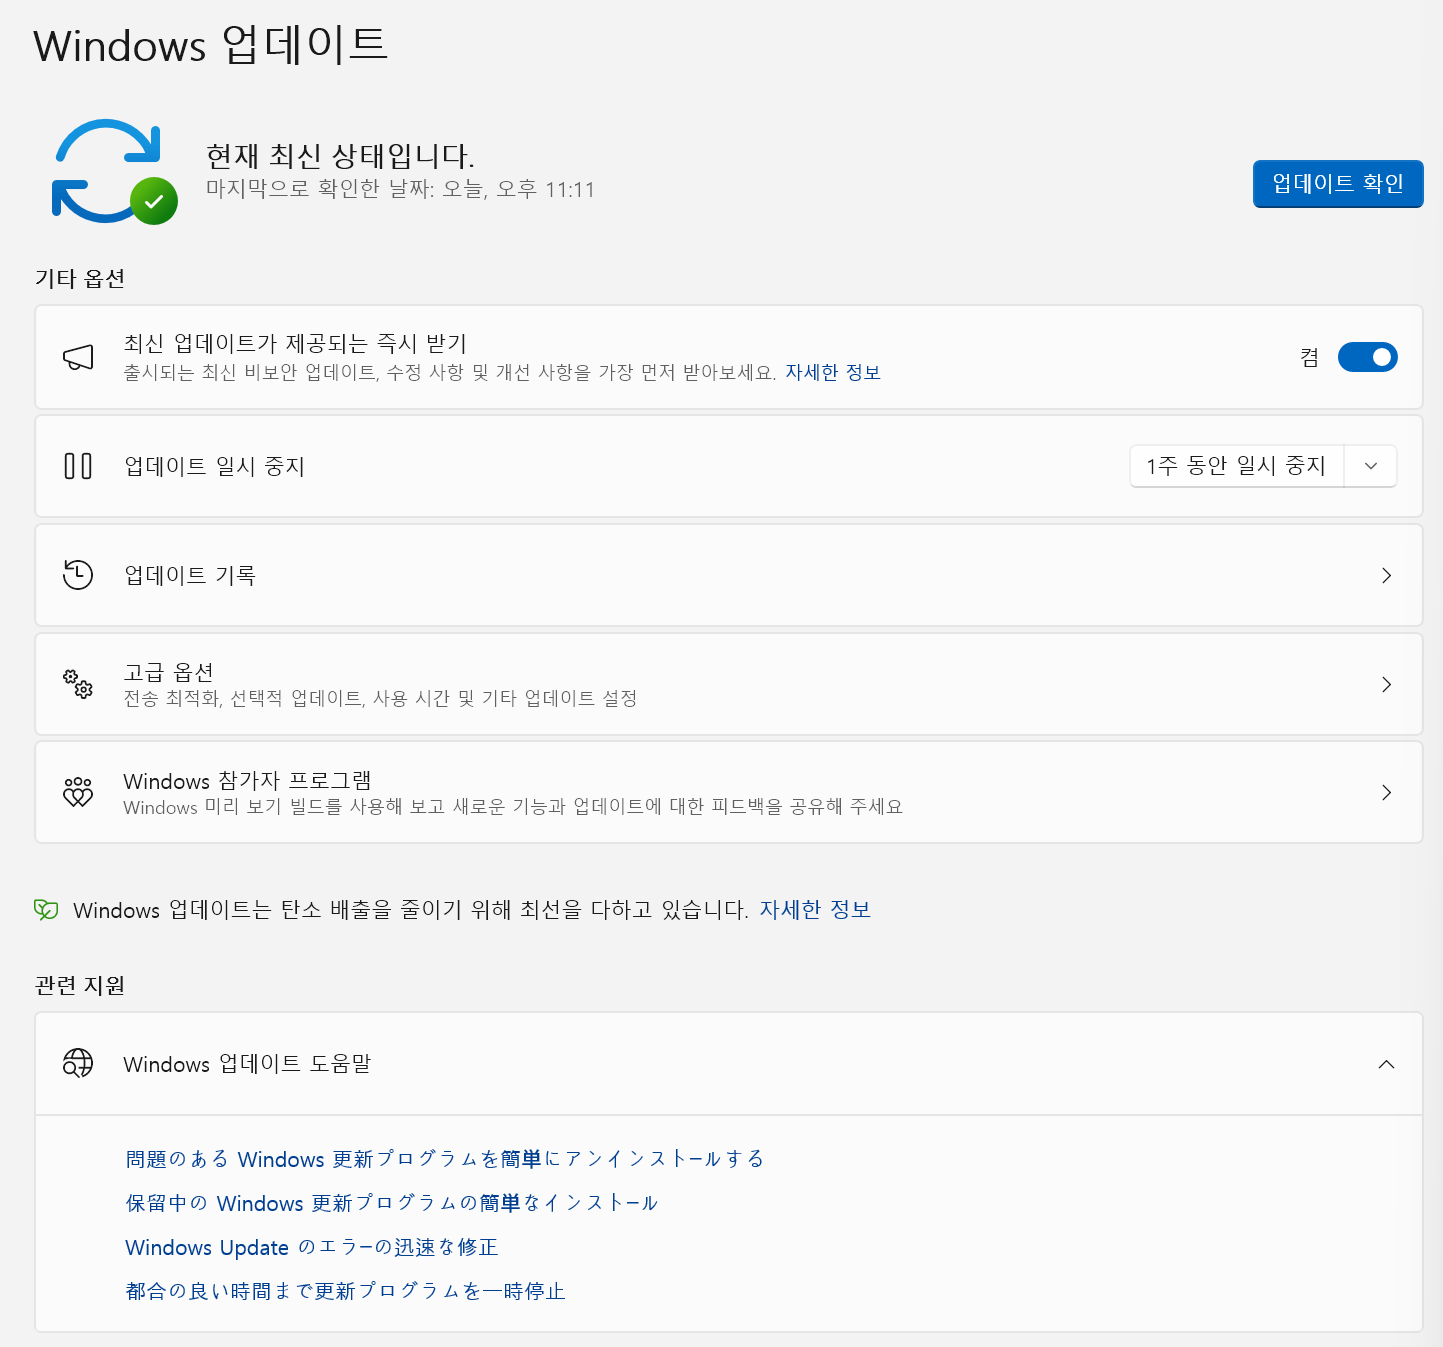
Task: Click the globe icon beside Windows 업데이트 도움말
Action: pyautogui.click(x=78, y=1063)
